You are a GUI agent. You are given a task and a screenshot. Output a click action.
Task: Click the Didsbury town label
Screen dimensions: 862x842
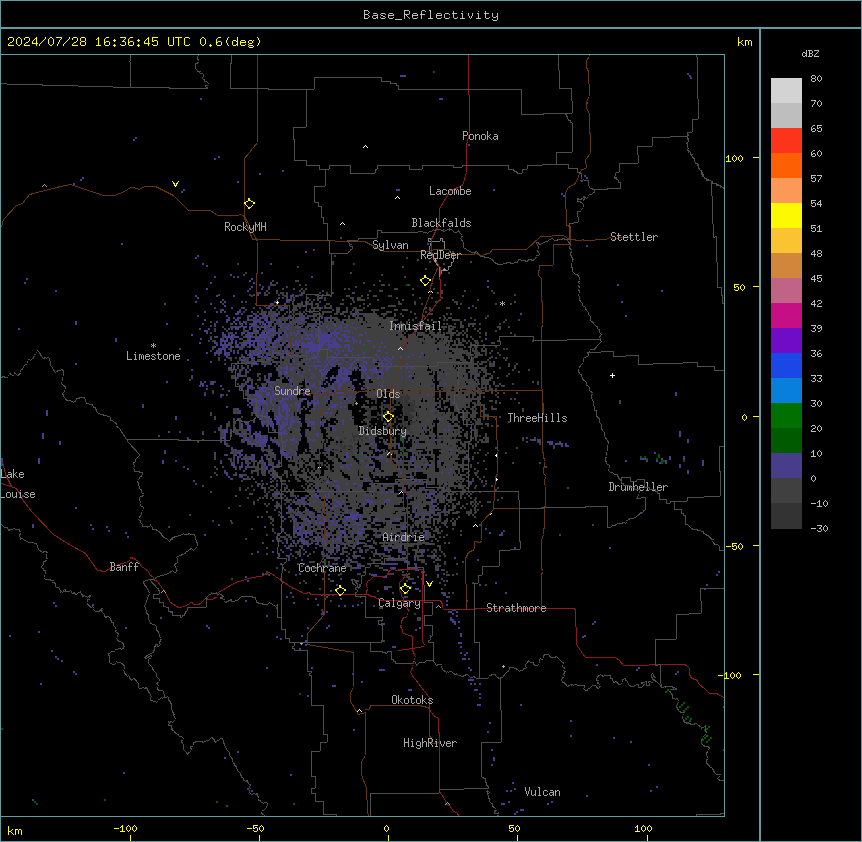pyautogui.click(x=383, y=431)
